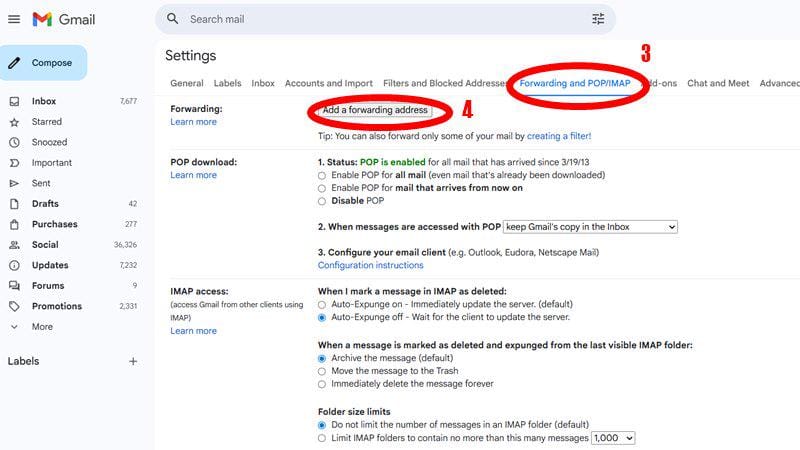Select Enable POP for all mail
This screenshot has width=800, height=450.
(321, 176)
